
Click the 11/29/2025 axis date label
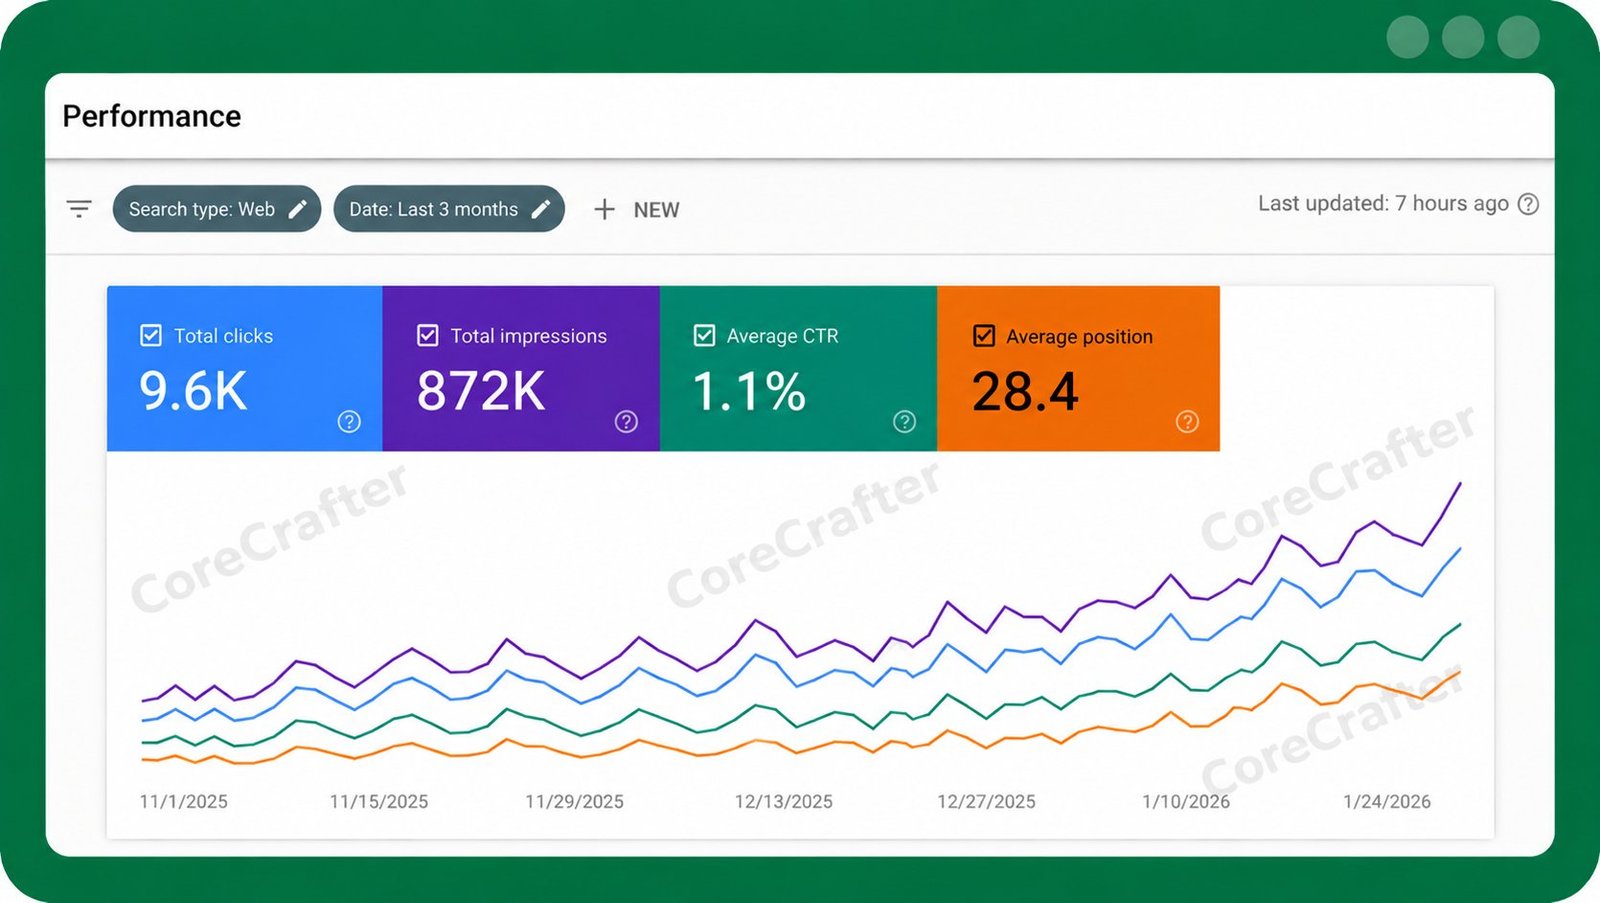click(574, 802)
